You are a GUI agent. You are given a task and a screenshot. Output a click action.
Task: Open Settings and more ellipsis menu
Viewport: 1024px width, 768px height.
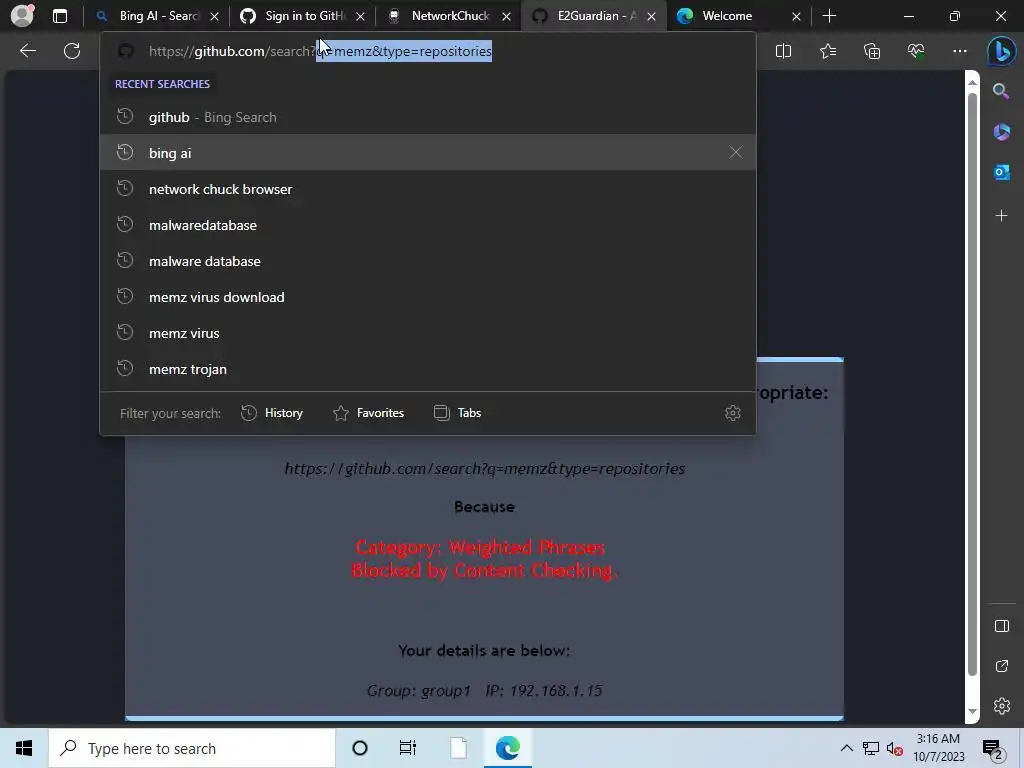[x=959, y=51]
